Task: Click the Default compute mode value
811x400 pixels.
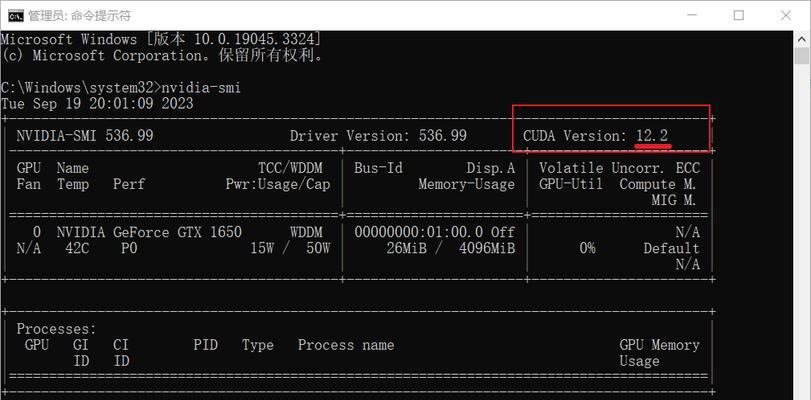Action: [671, 248]
